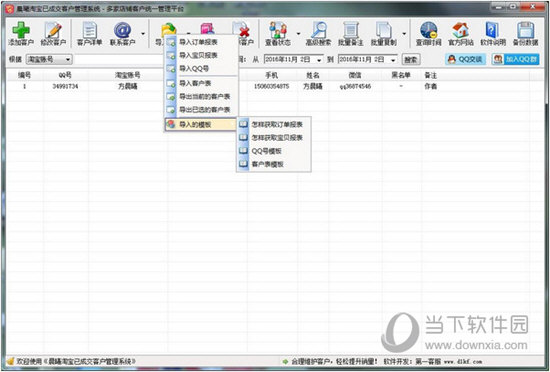Click the 微信 column header
550x372 pixels.
click(355, 75)
